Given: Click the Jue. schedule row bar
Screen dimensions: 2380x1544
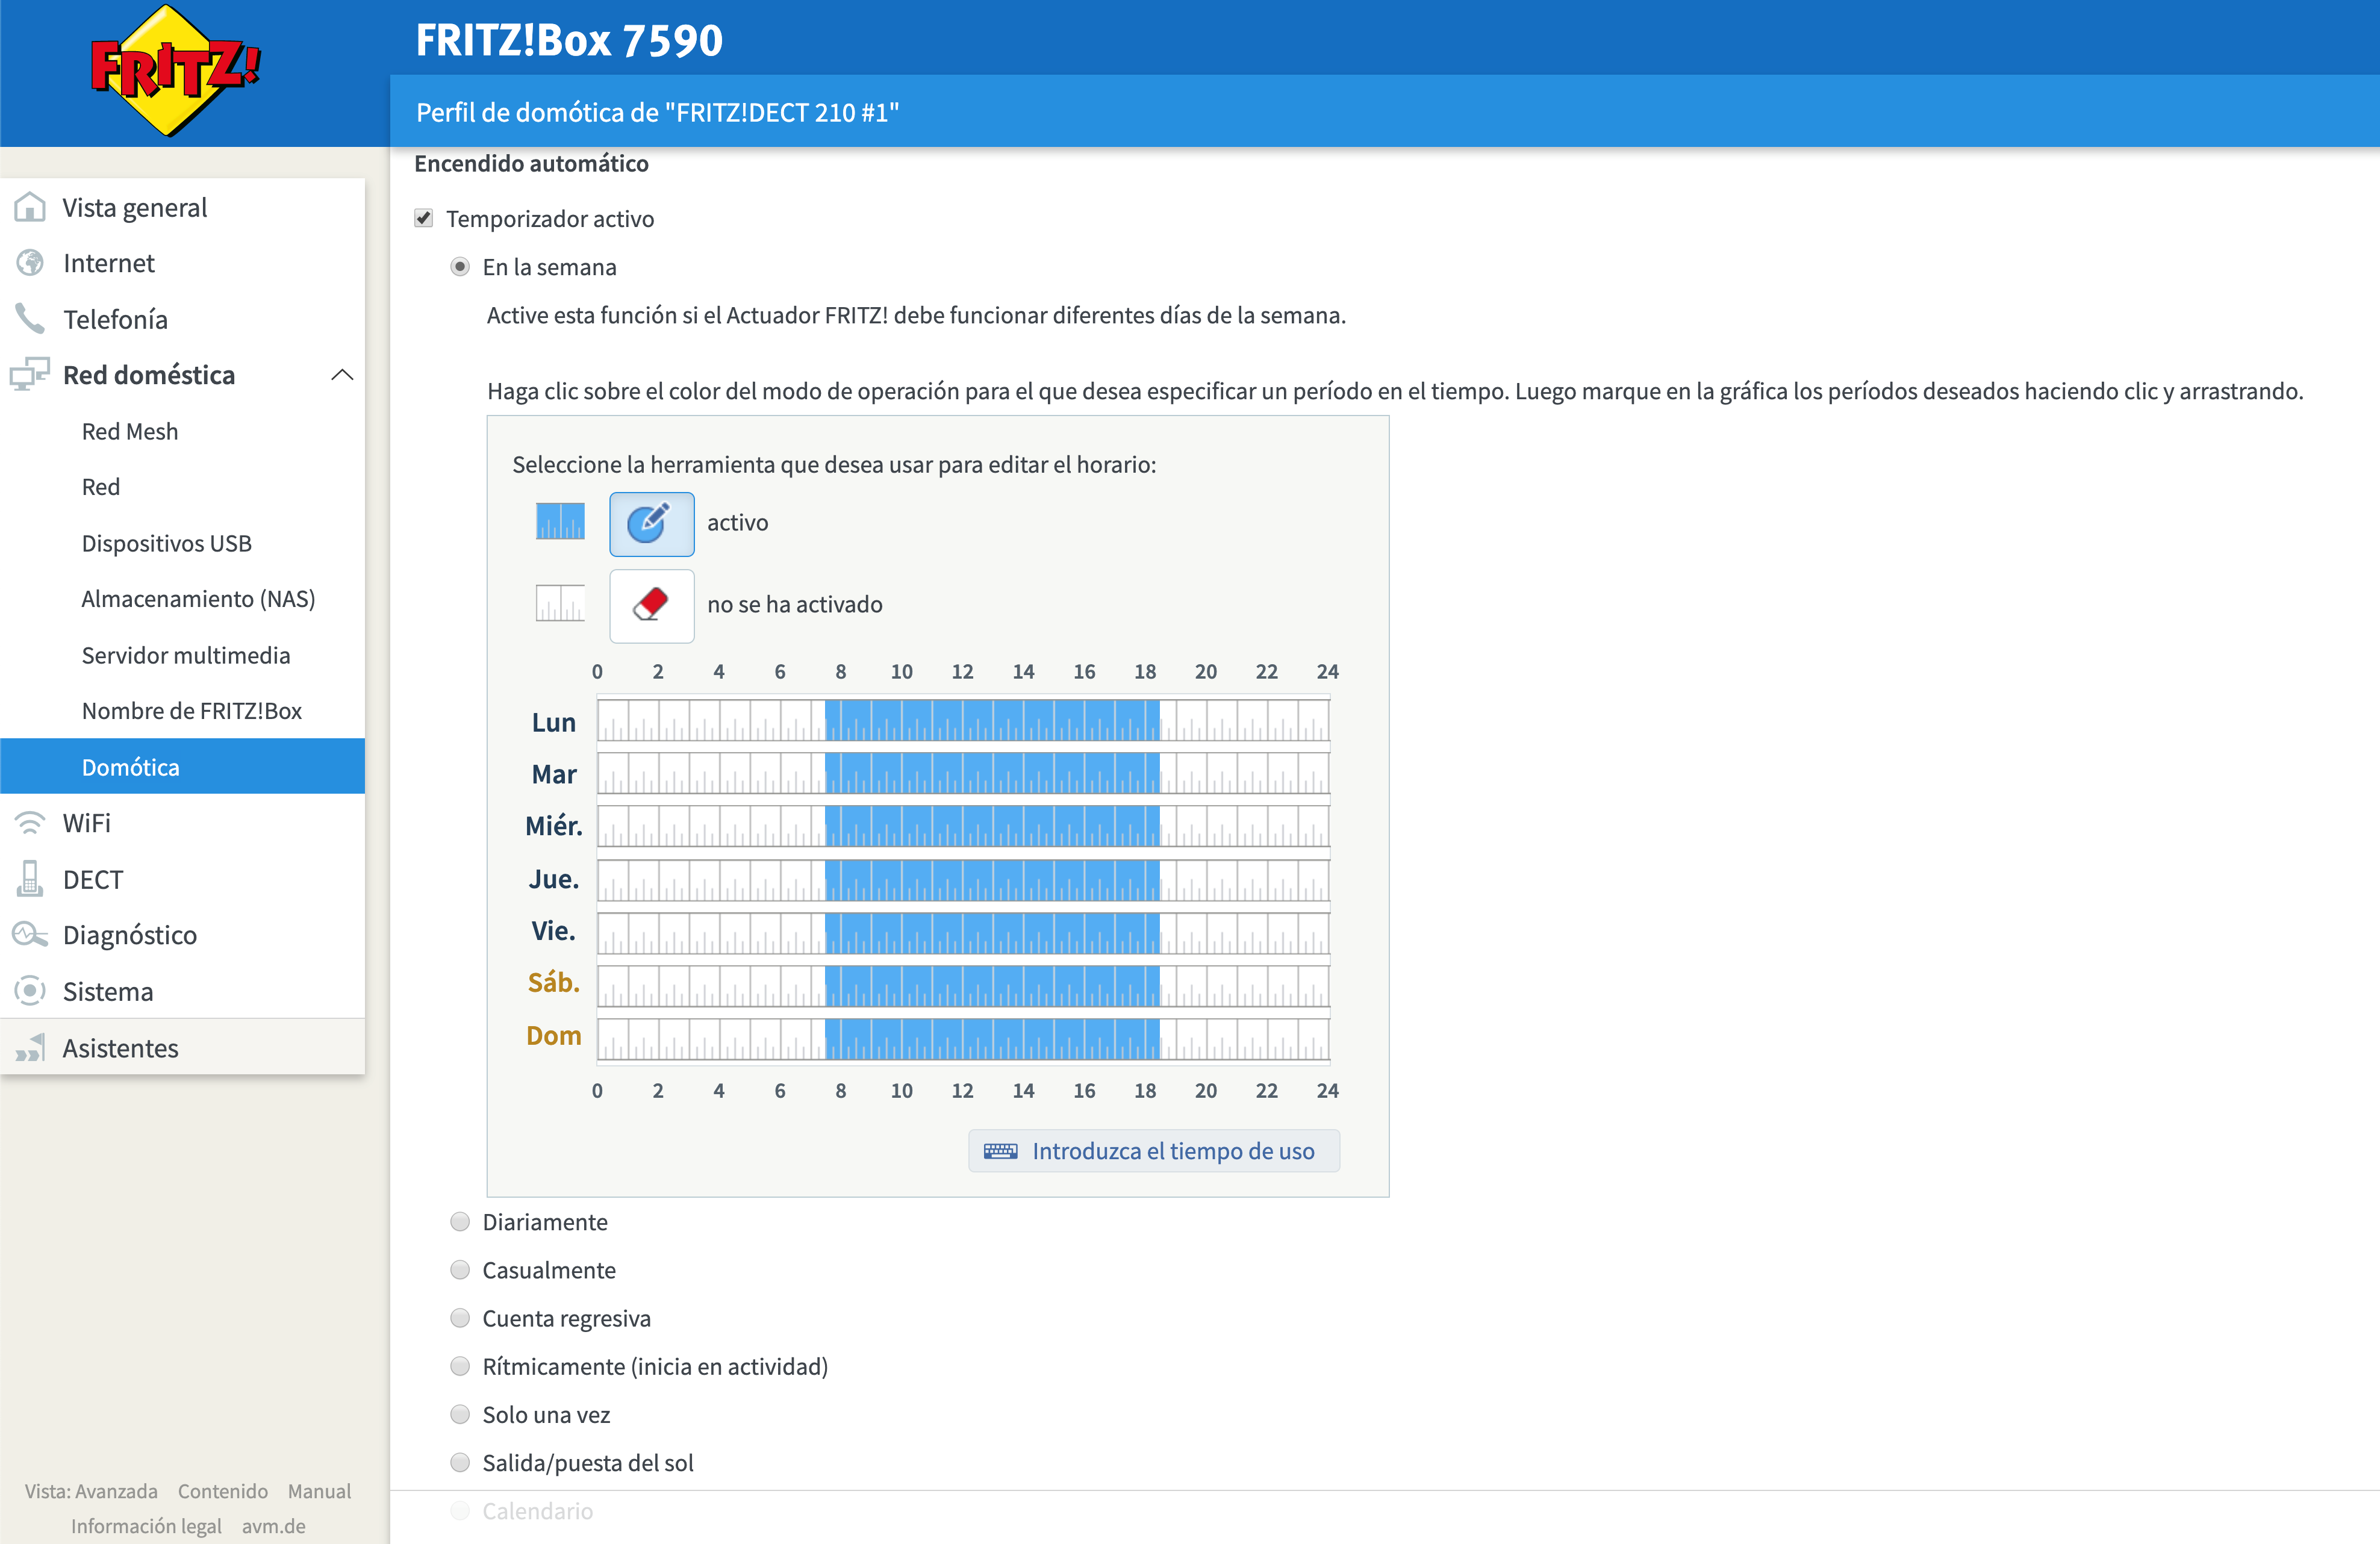Looking at the screenshot, I should 963,879.
